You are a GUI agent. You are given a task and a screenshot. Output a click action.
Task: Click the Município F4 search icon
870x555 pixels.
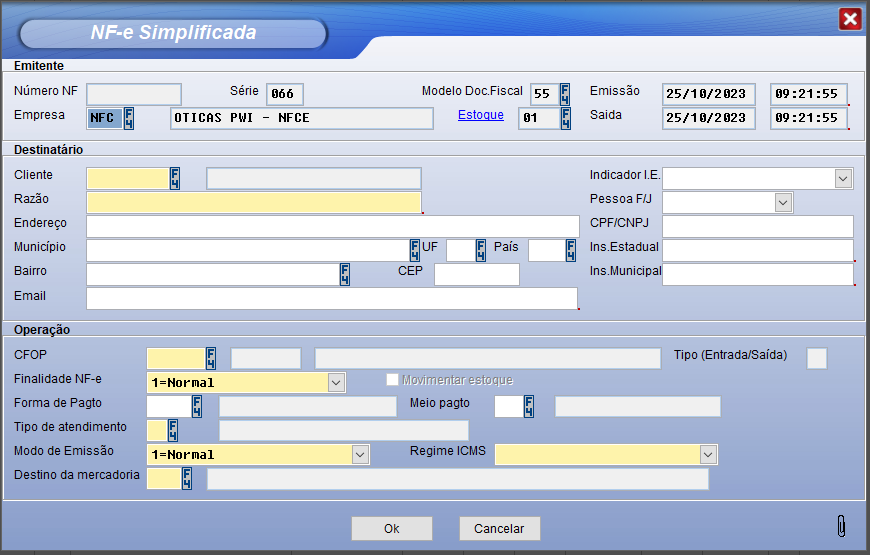(415, 250)
